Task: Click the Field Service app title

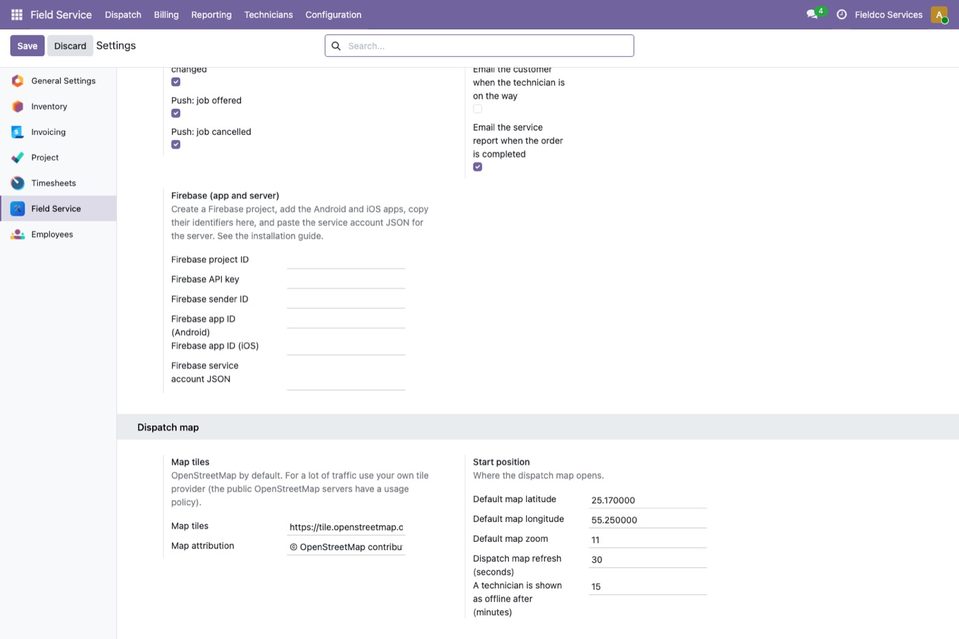Action: (x=61, y=15)
